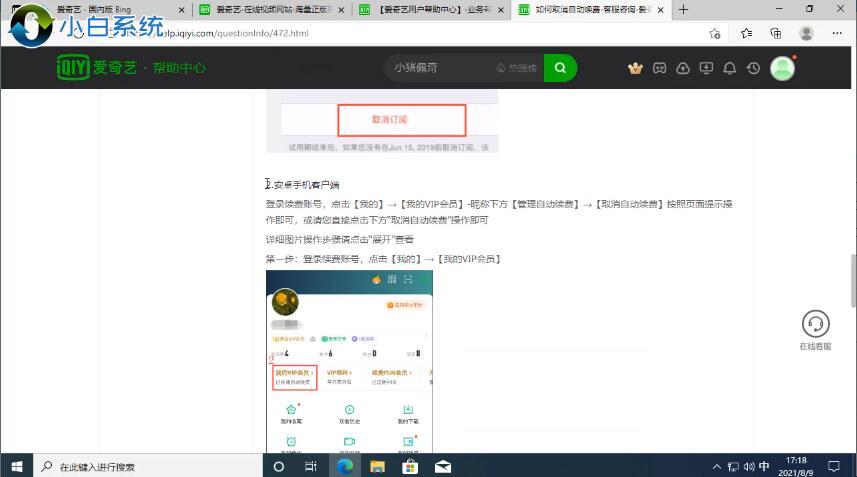Click the cloud upload icon in header
The width and height of the screenshot is (857, 477).
point(683,68)
